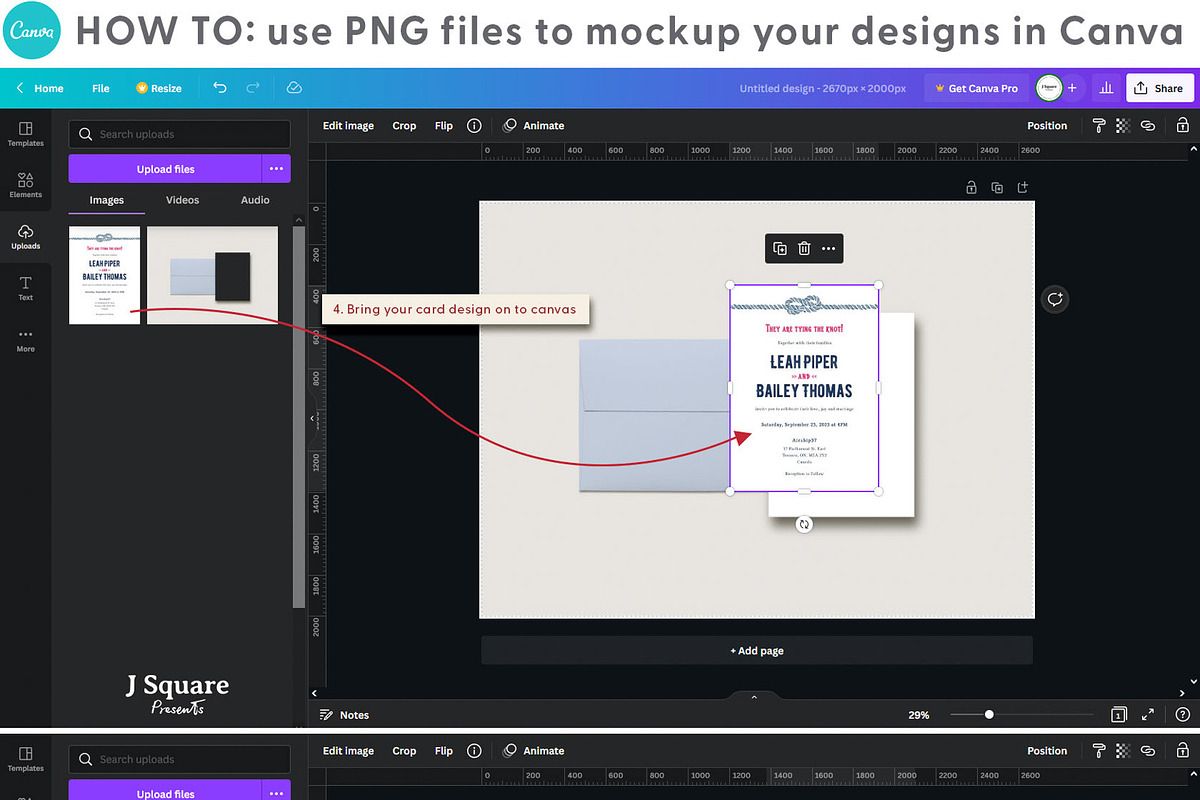Open the transparency checkerboard control
The height and width of the screenshot is (800, 1200).
1123,126
